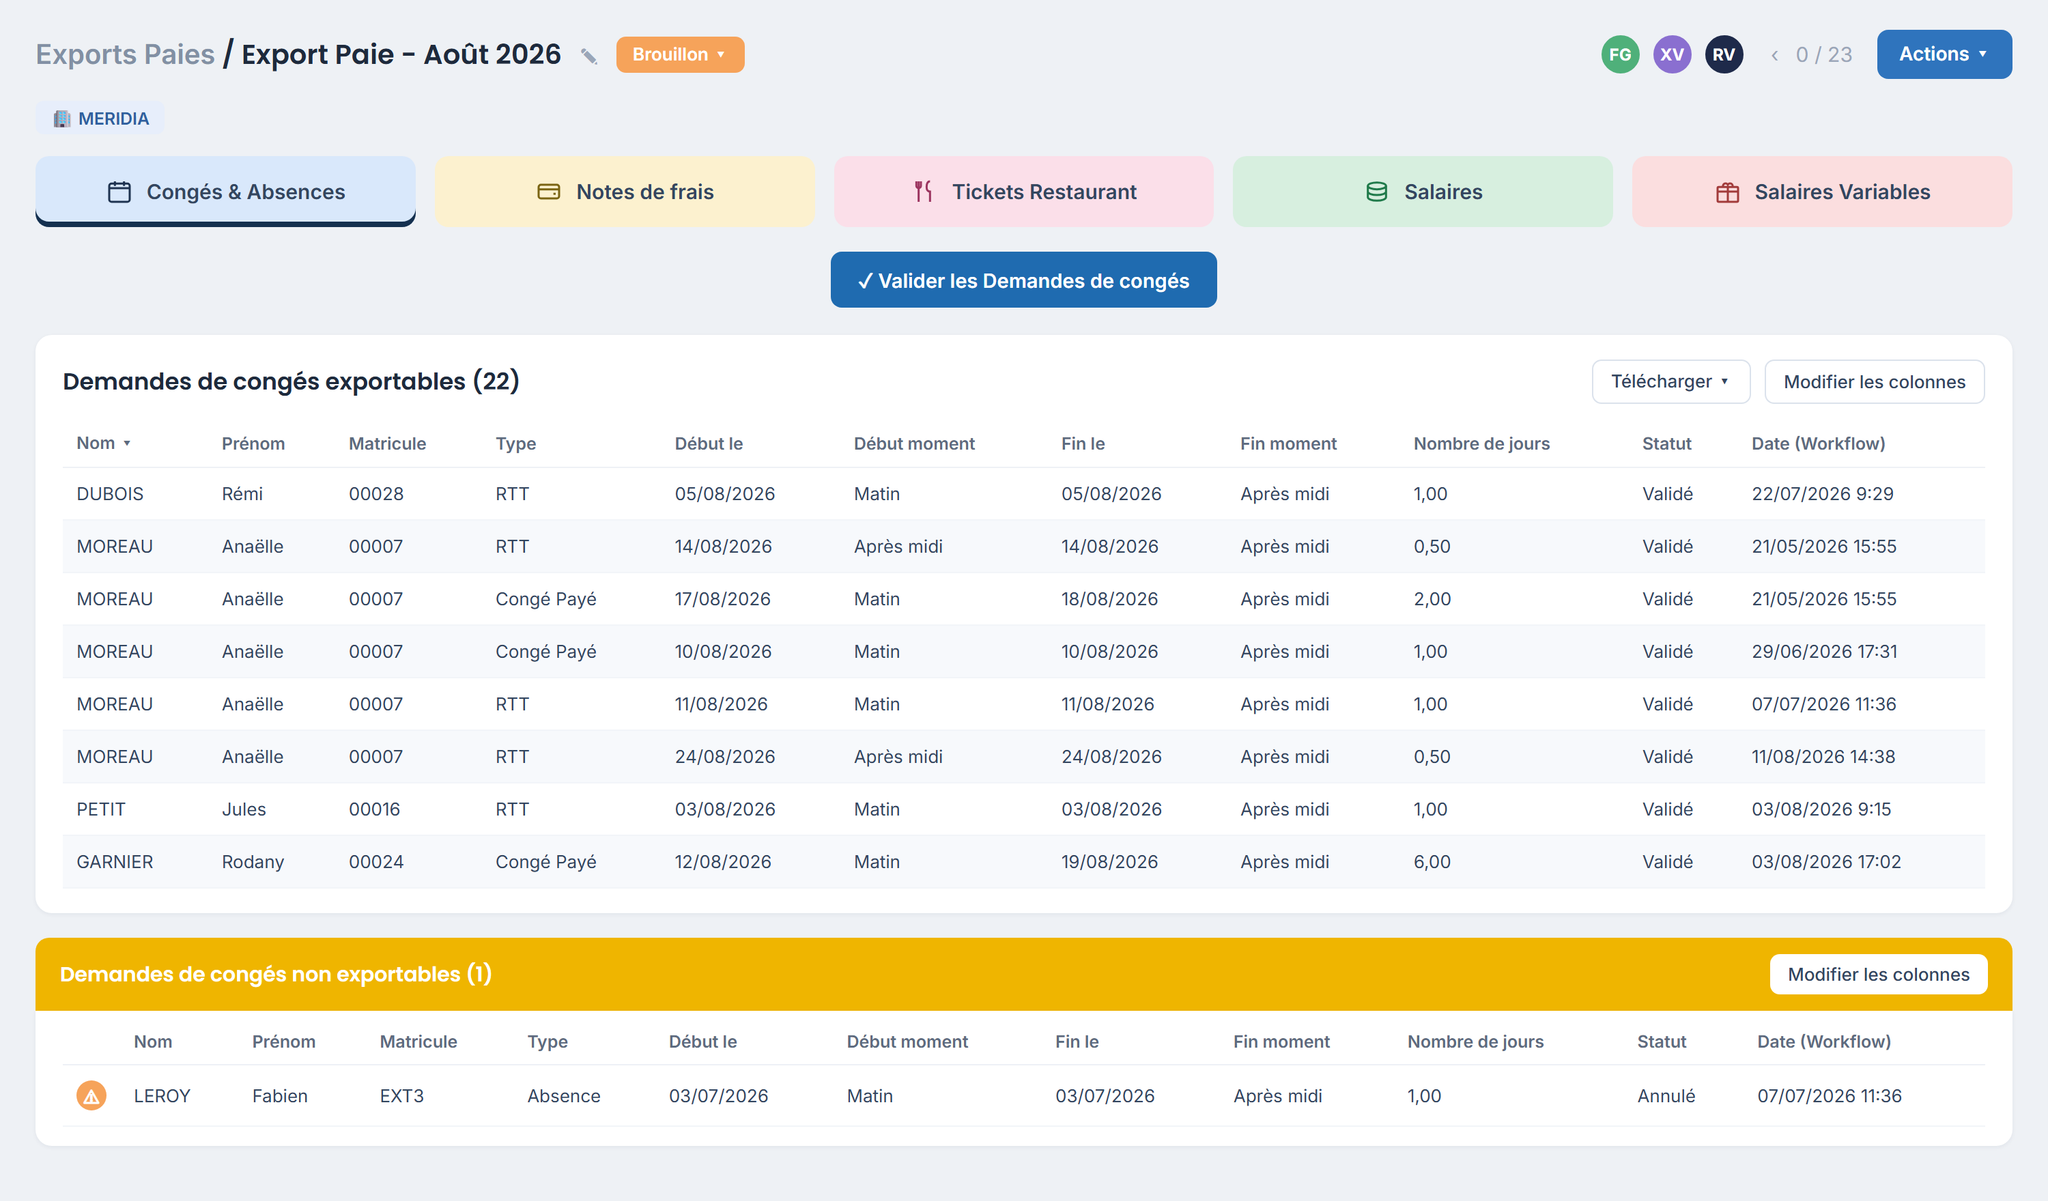Screen dimensions: 2048x1201
Task: Click the FG user avatar
Action: coord(1620,55)
